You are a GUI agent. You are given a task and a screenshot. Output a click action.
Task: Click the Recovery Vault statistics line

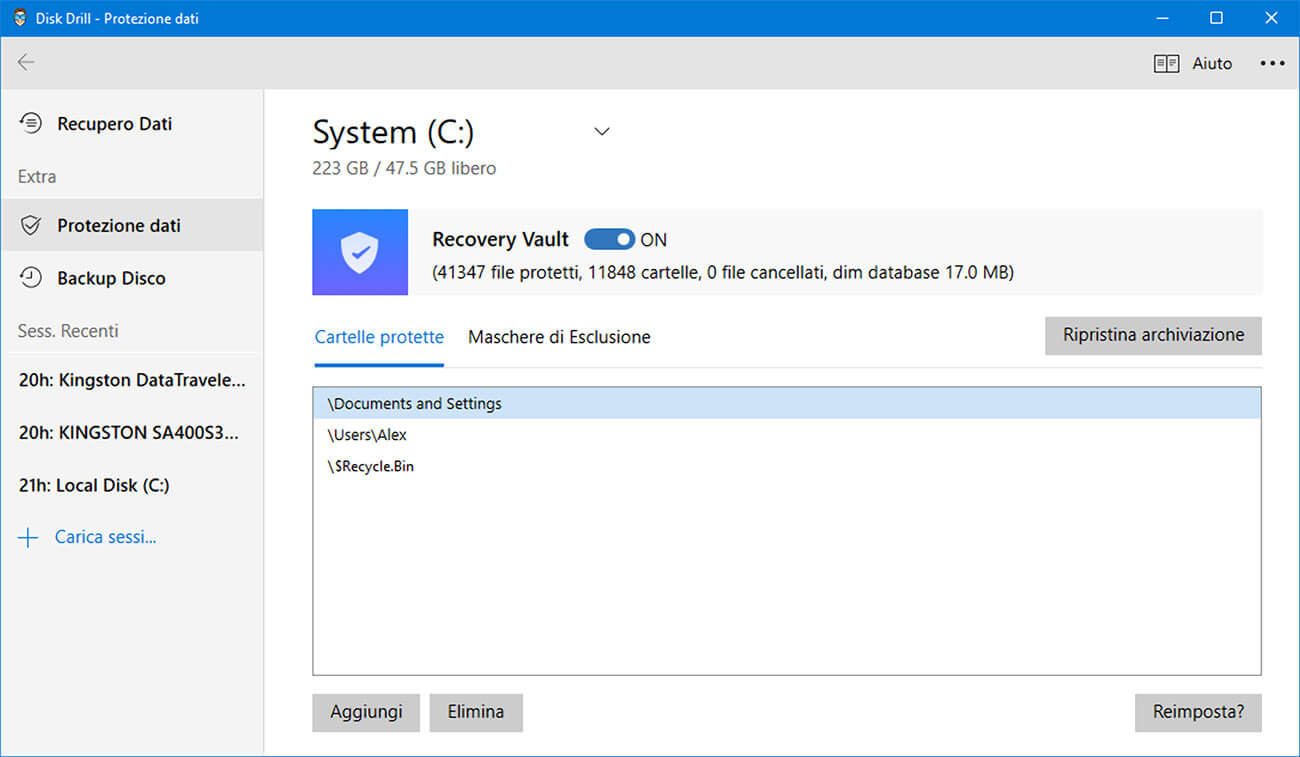tap(723, 271)
